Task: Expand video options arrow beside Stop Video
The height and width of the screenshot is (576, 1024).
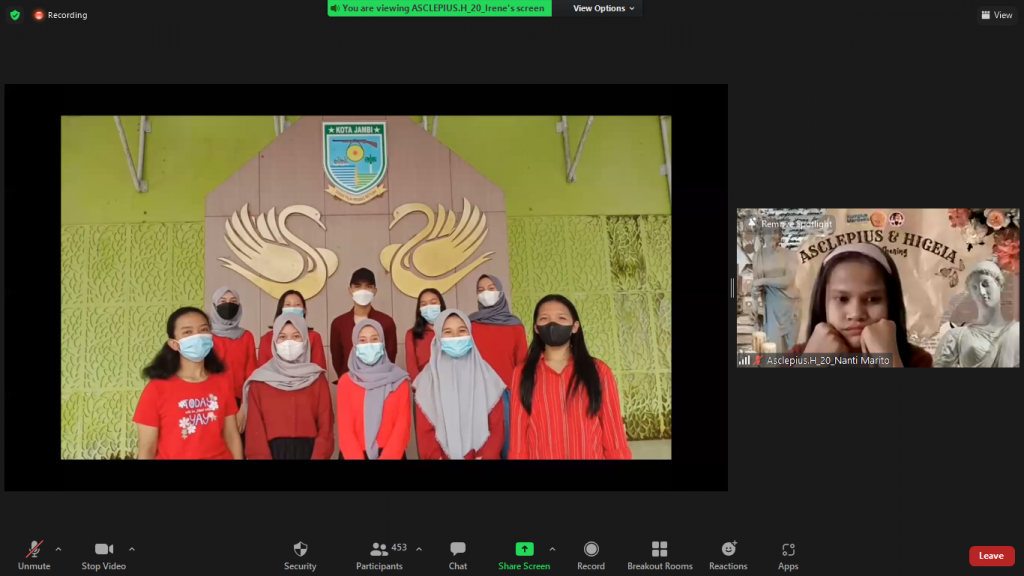Action: [132, 549]
